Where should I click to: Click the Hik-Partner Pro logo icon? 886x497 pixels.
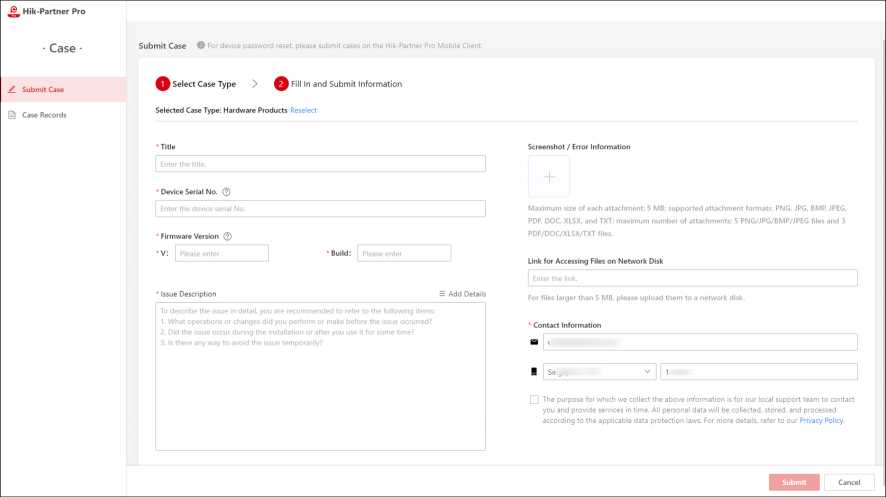point(14,10)
